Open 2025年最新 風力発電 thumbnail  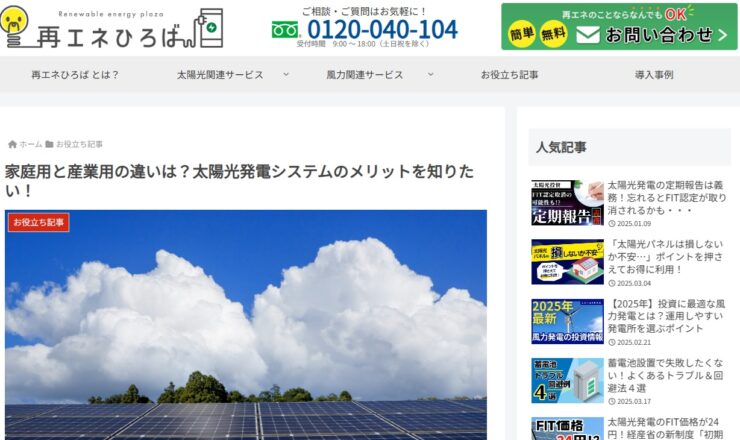(567, 321)
